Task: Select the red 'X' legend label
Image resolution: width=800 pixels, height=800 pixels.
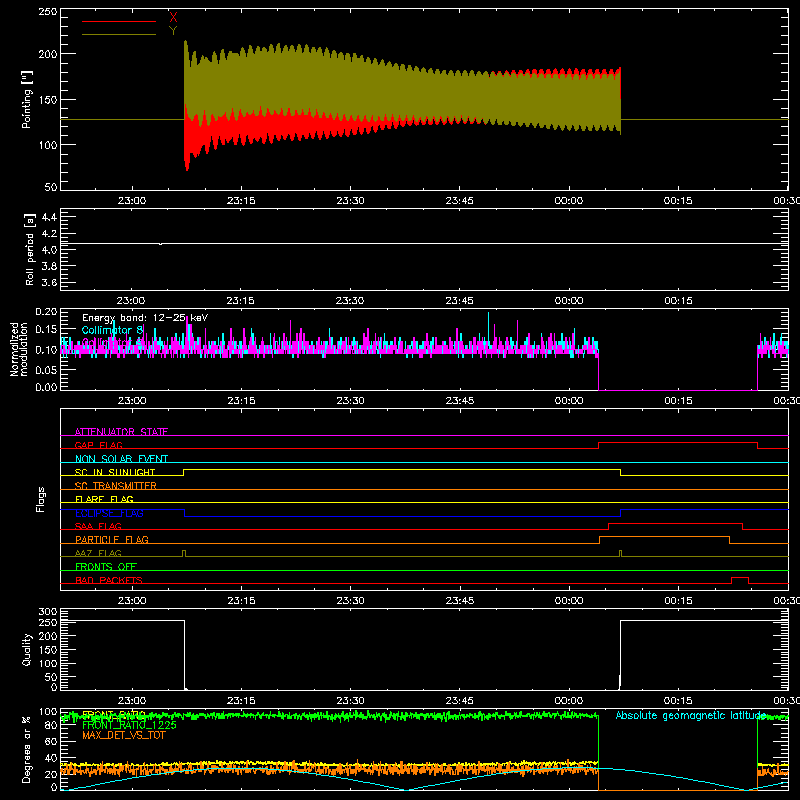Action: [173, 18]
